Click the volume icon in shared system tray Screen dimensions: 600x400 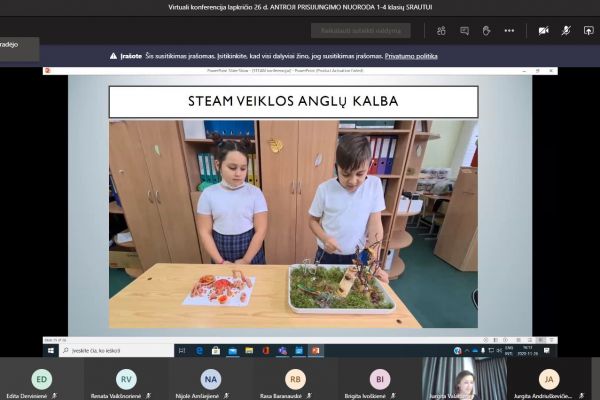pyautogui.click(x=499, y=351)
